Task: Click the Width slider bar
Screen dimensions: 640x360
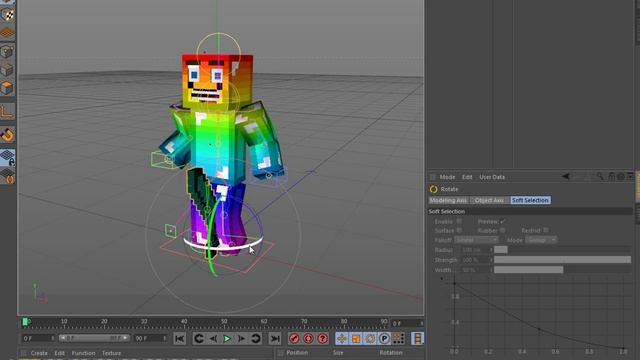Action: 562,270
